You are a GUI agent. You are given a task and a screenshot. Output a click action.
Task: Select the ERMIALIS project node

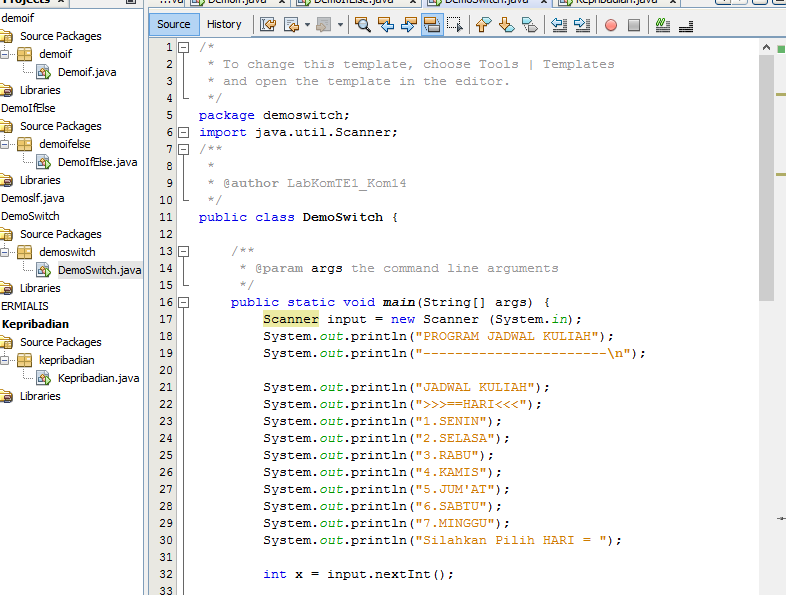pos(25,306)
